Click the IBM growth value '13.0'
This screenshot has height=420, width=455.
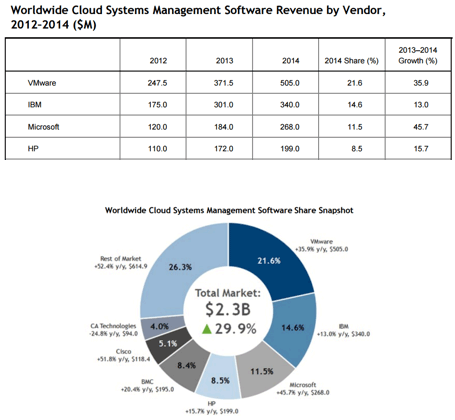[x=421, y=105]
